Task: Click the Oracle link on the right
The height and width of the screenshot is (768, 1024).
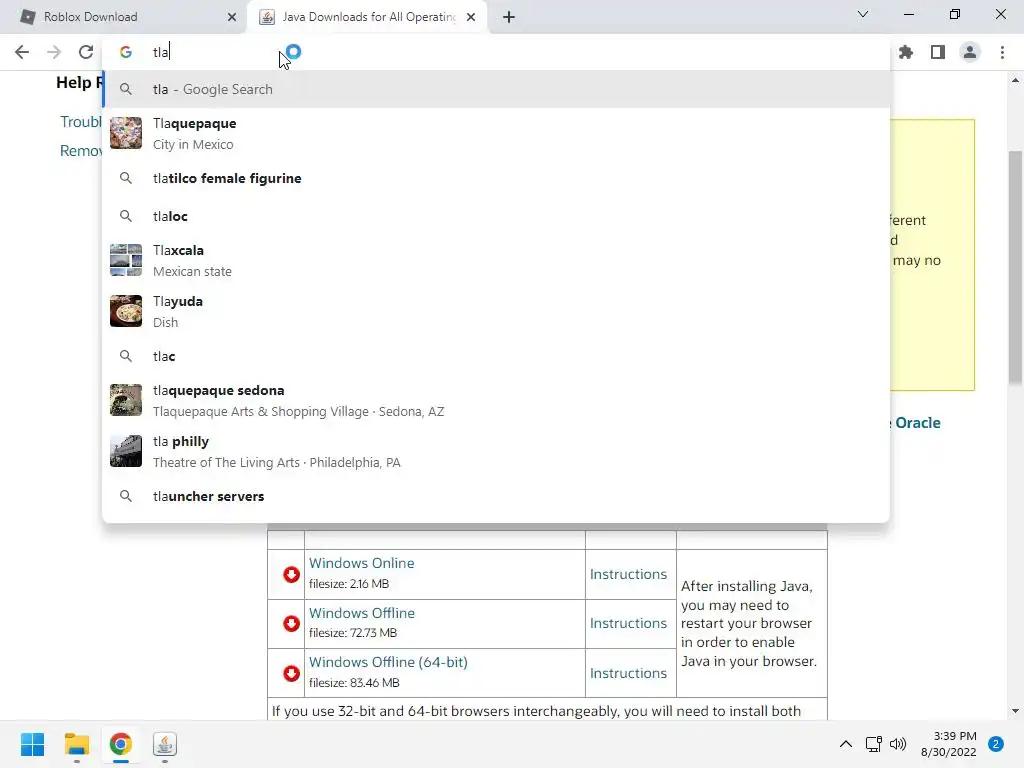Action: pyautogui.click(x=918, y=423)
